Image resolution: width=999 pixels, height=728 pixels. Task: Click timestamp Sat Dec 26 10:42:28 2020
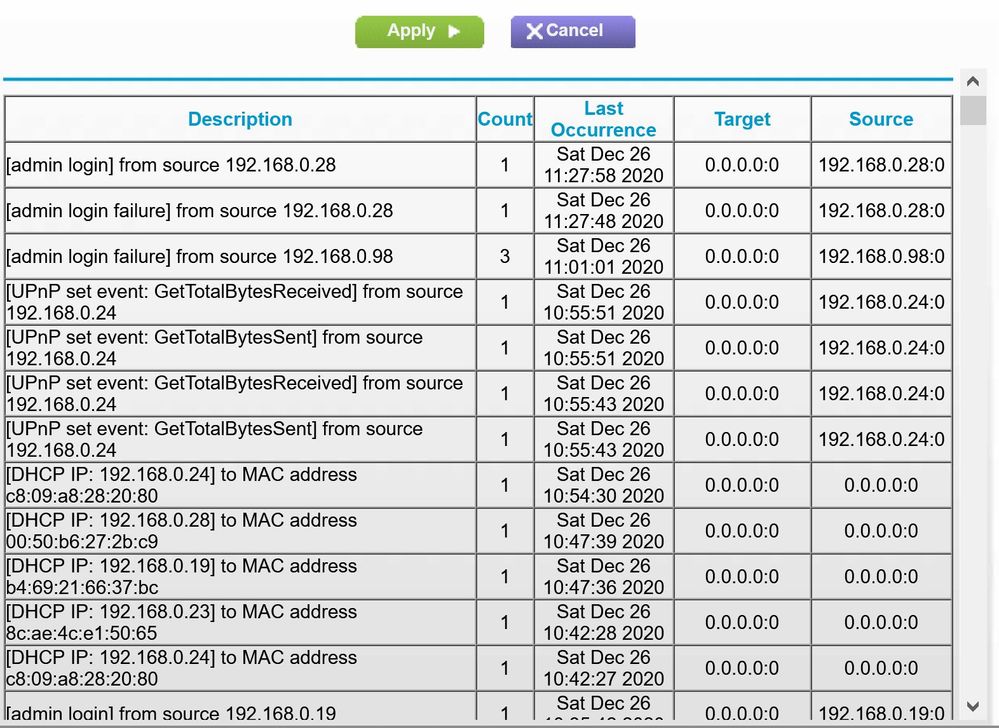click(x=603, y=623)
